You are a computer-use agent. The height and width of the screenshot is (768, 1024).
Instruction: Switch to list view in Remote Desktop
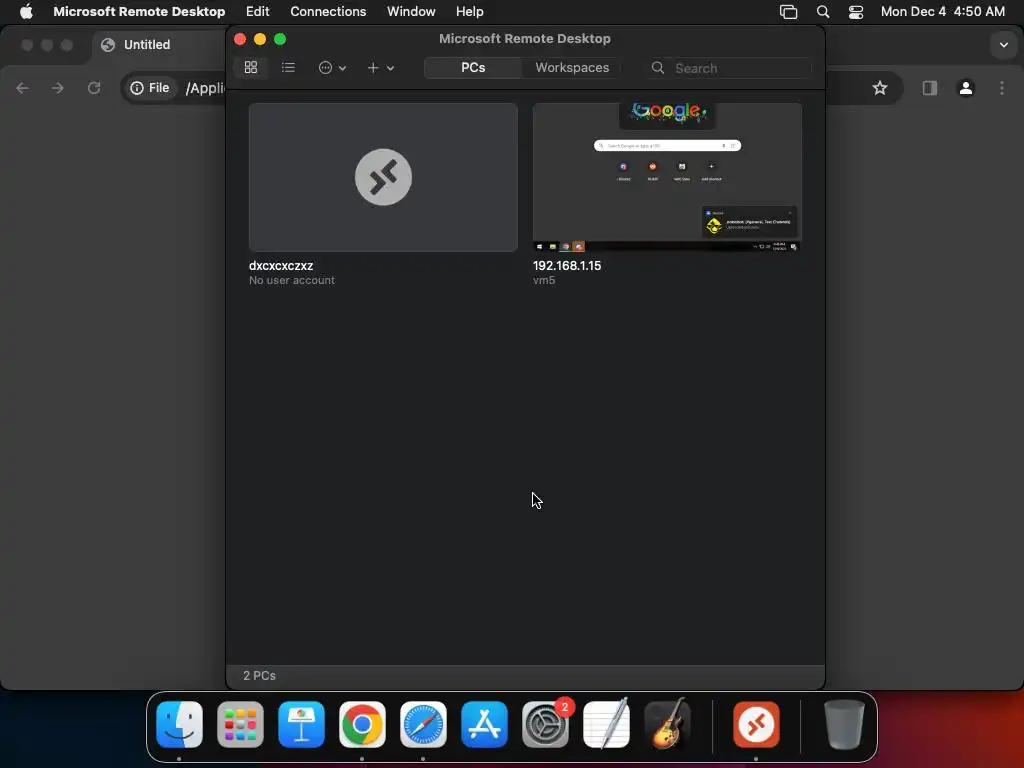pyautogui.click(x=288, y=67)
